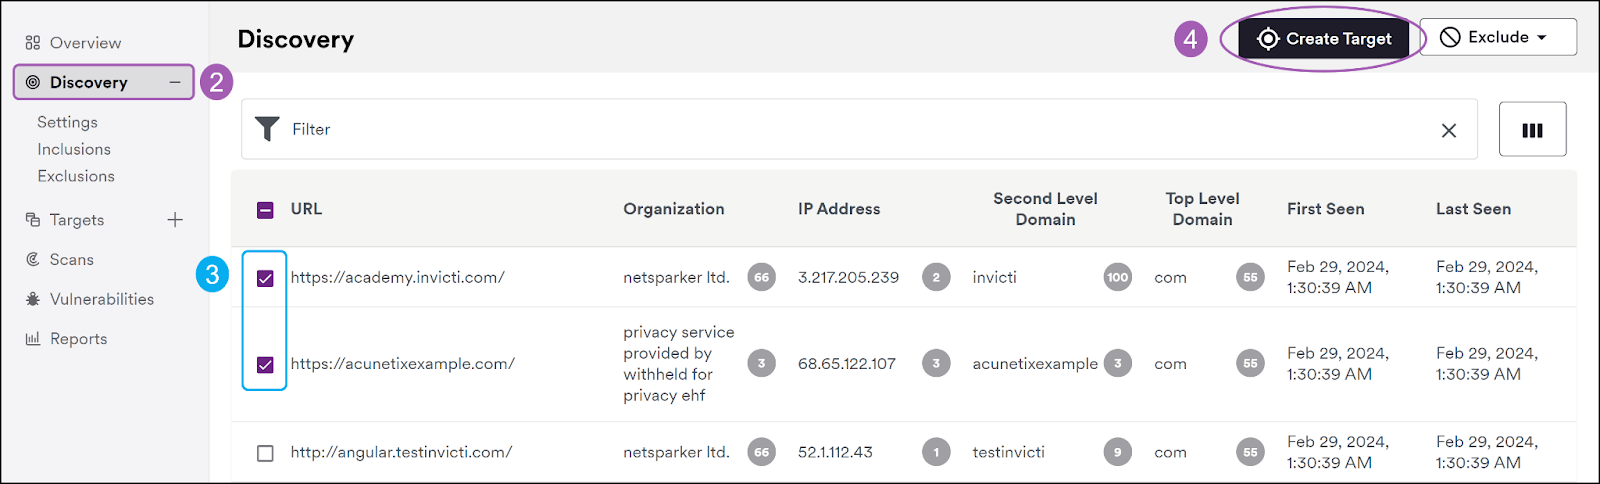Click the 55 badge in acunetixexample row

pyautogui.click(x=1250, y=364)
